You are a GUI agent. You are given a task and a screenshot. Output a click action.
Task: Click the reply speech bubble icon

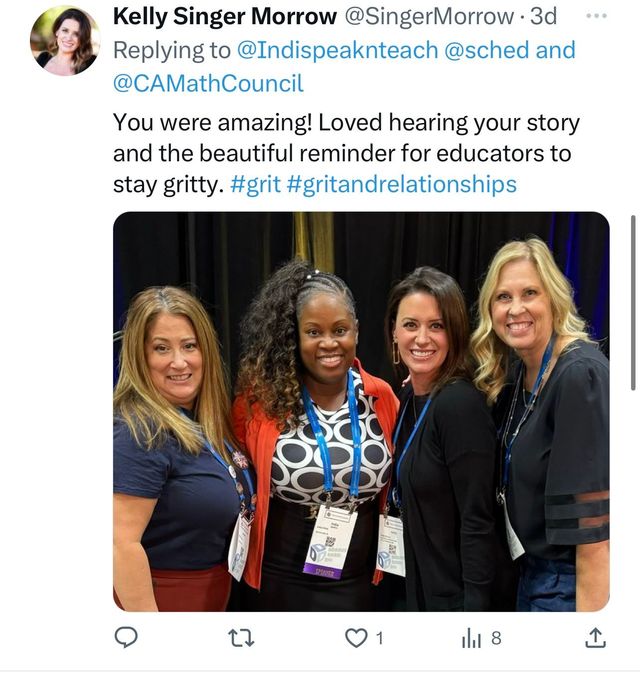tap(126, 638)
